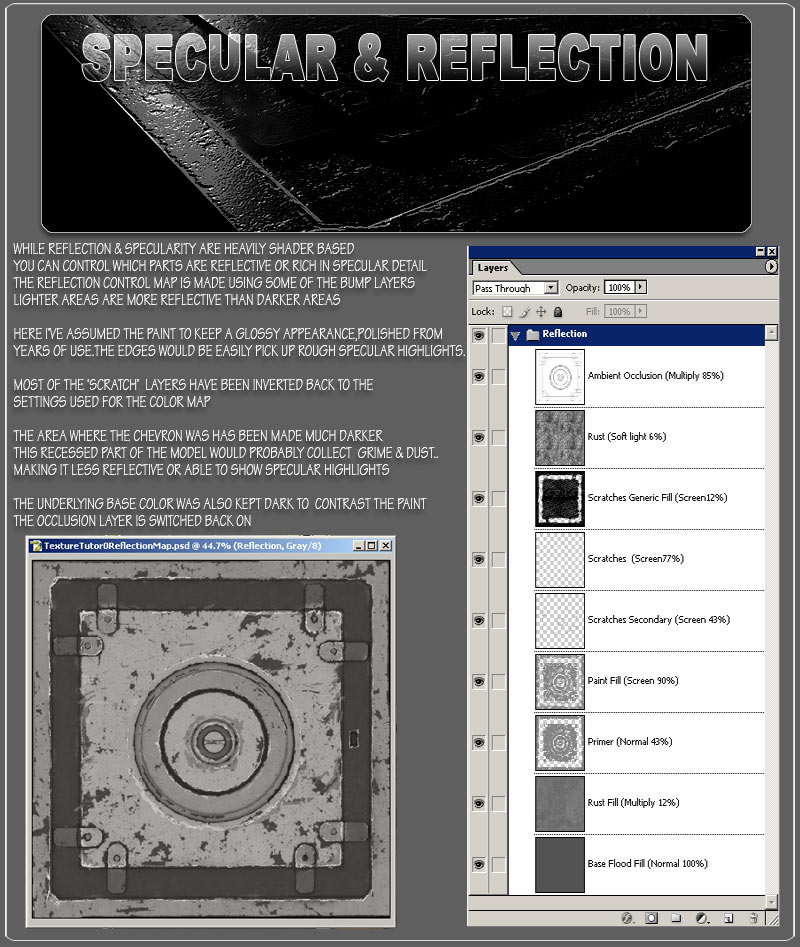Lock all with the padlock icon
The height and width of the screenshot is (947, 800).
(x=558, y=312)
